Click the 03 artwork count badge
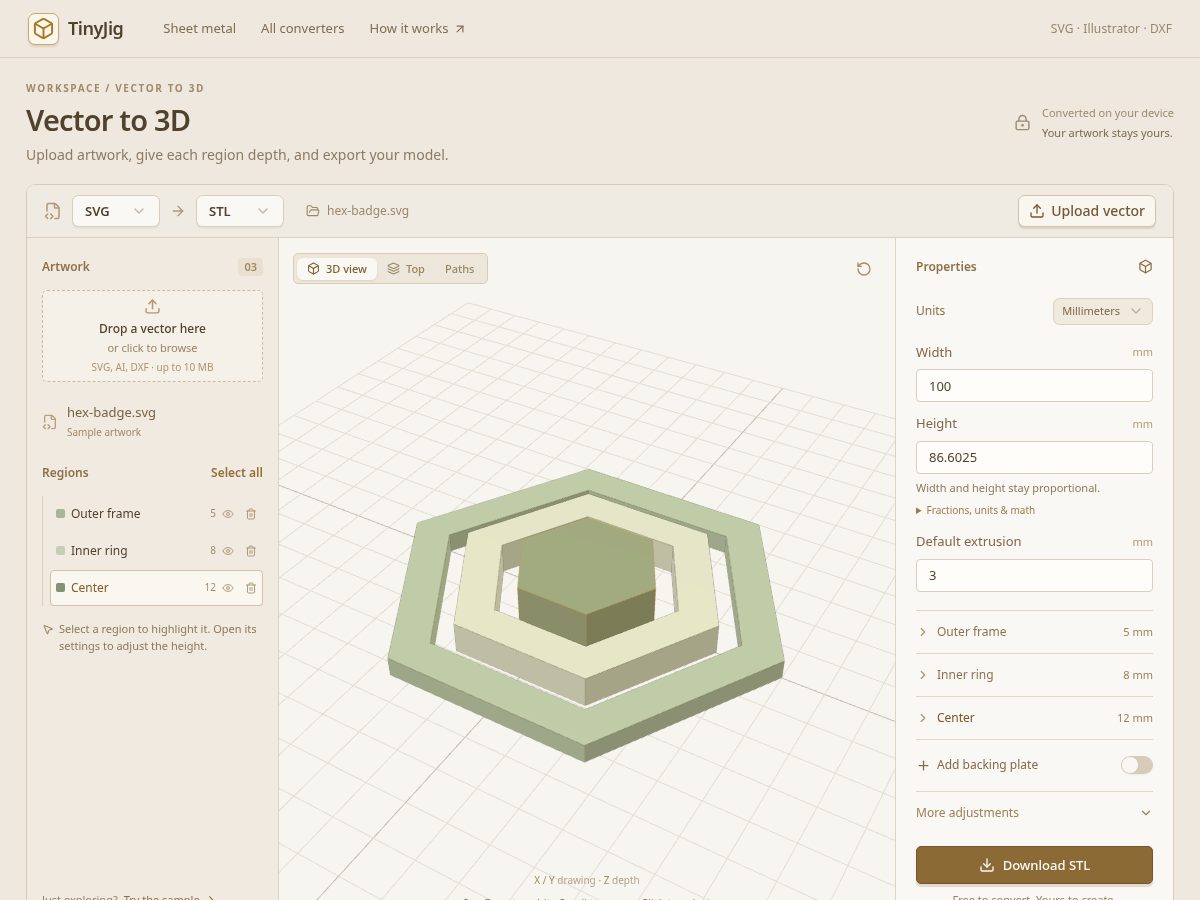1200x900 pixels. pyautogui.click(x=250, y=267)
